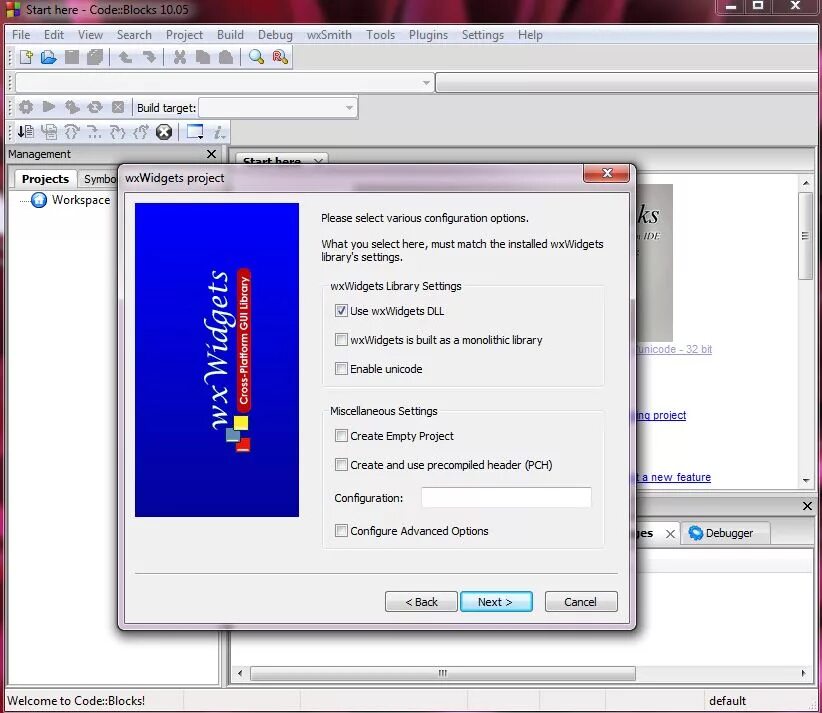
Task: Click the Copy toolbar icon
Action: (202, 57)
